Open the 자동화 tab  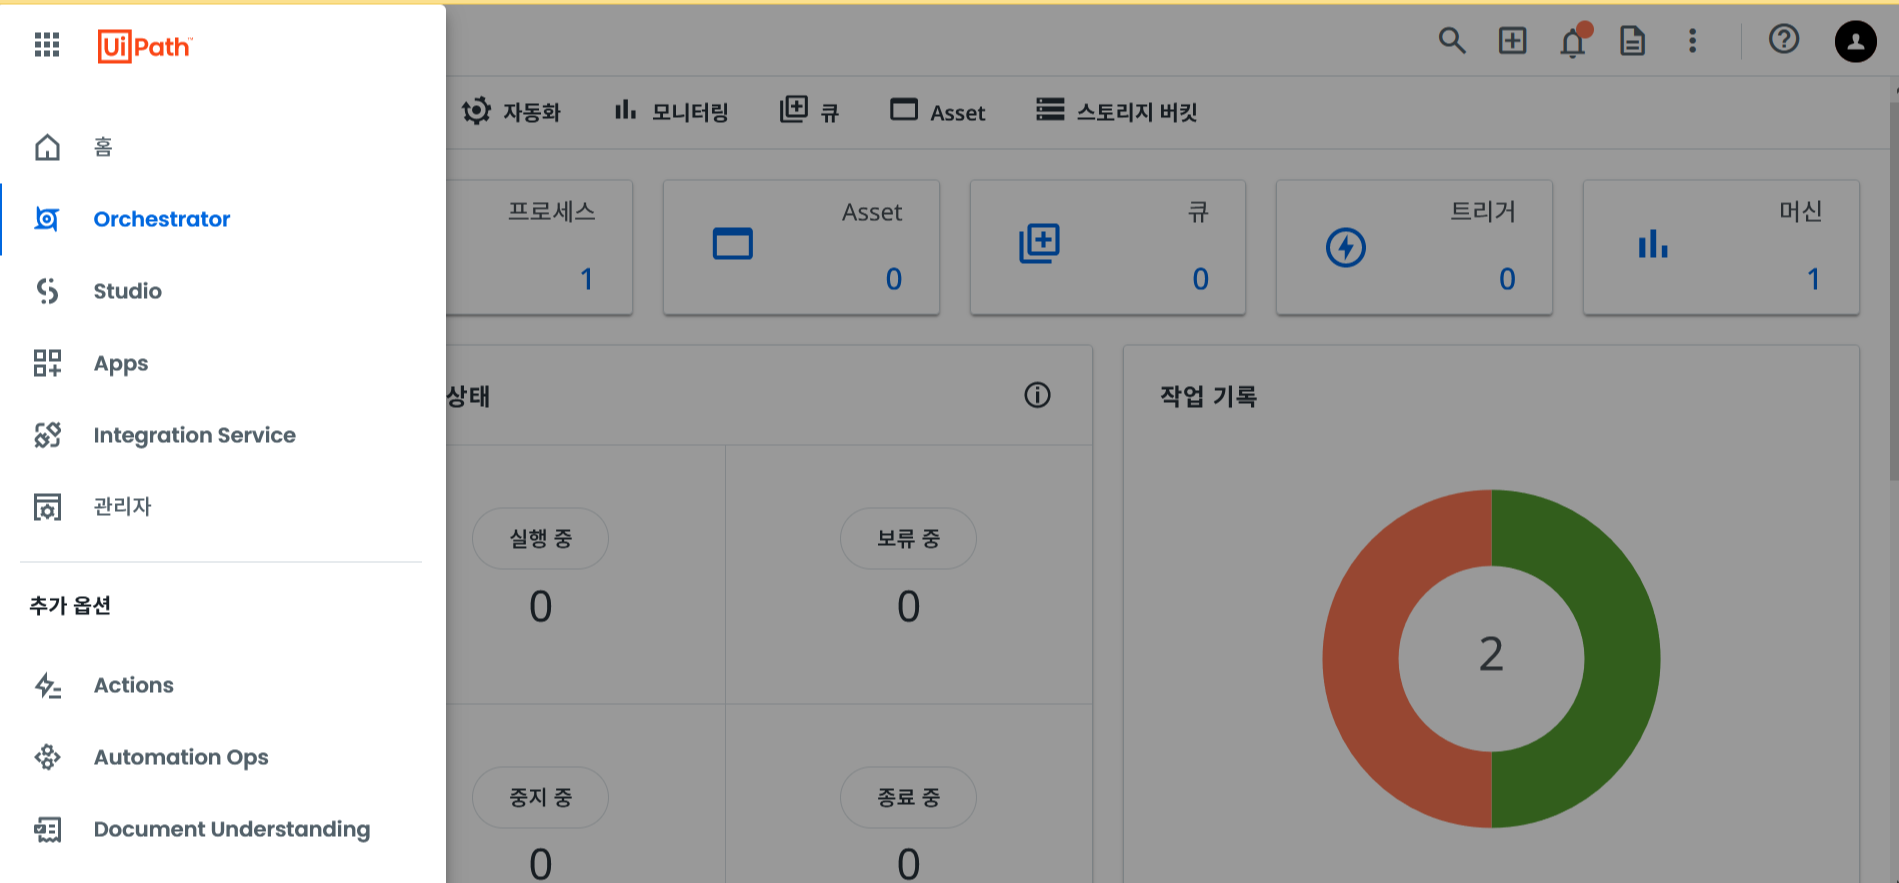pyautogui.click(x=511, y=112)
